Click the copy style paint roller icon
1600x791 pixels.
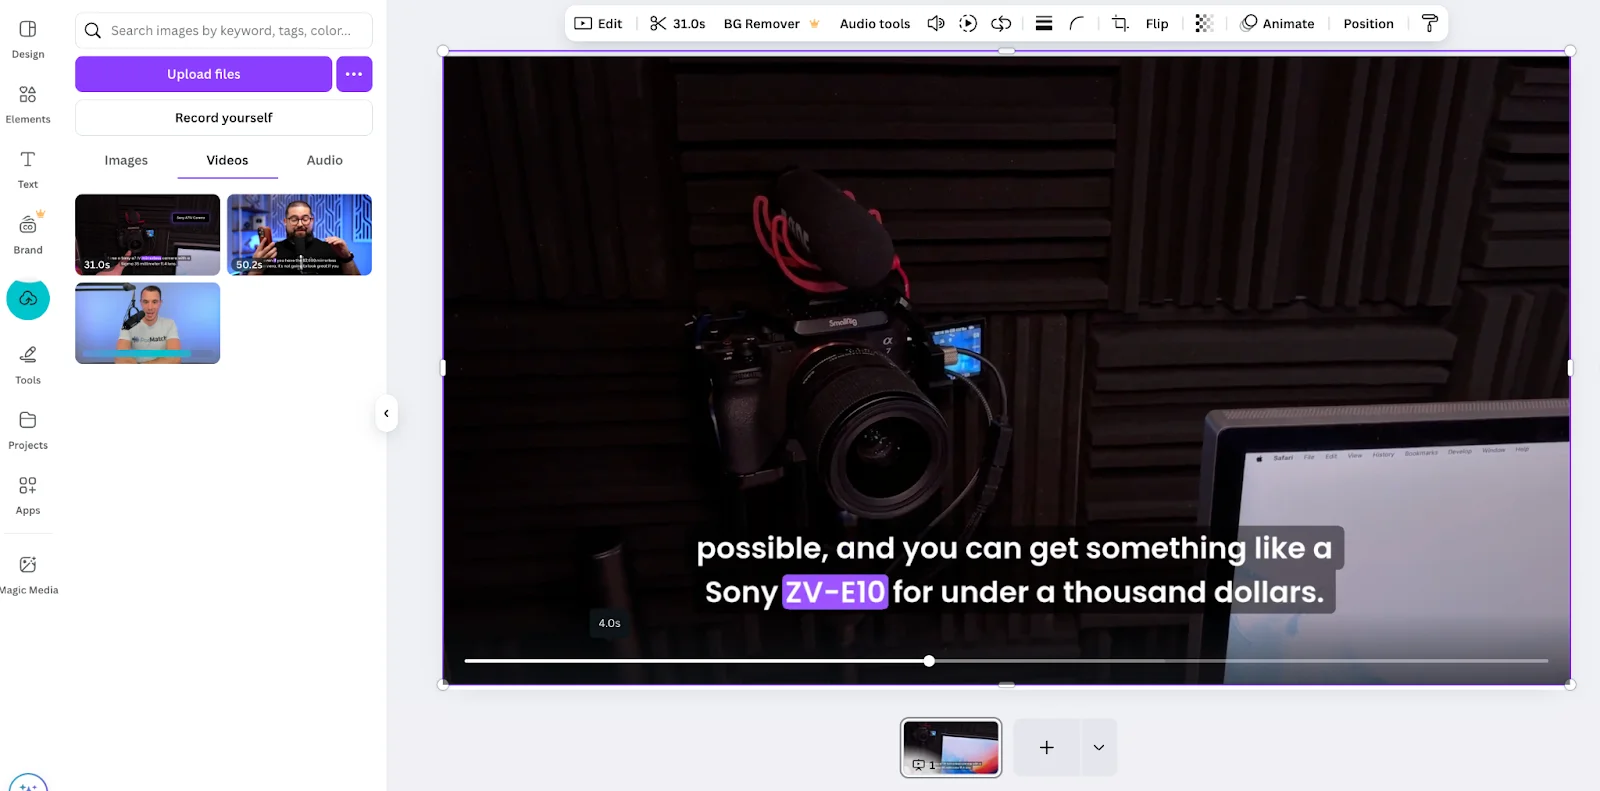click(1430, 23)
